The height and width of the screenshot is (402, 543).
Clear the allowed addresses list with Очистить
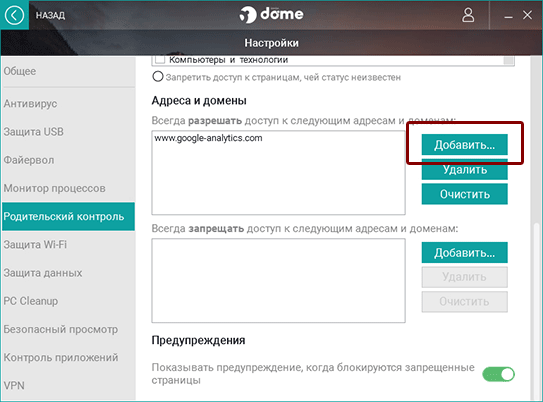point(464,194)
